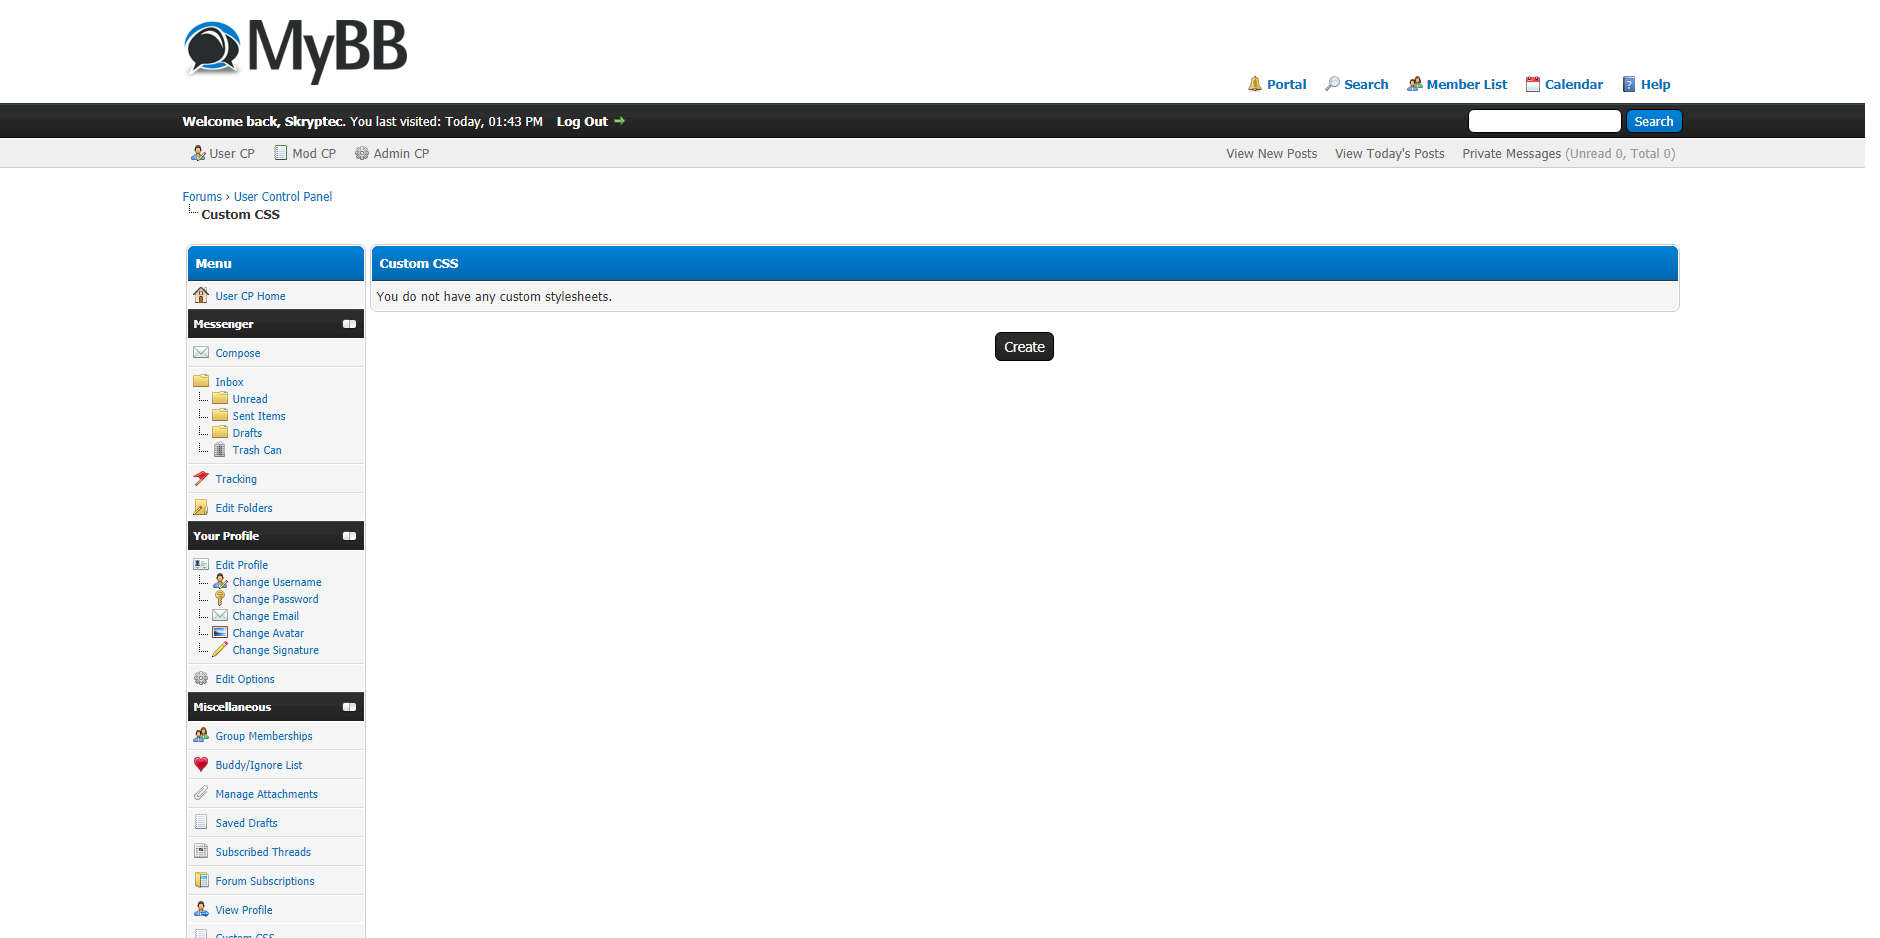Viewport: 1880px width, 938px height.
Task: Click the Change Password key icon
Action: click(x=220, y=598)
